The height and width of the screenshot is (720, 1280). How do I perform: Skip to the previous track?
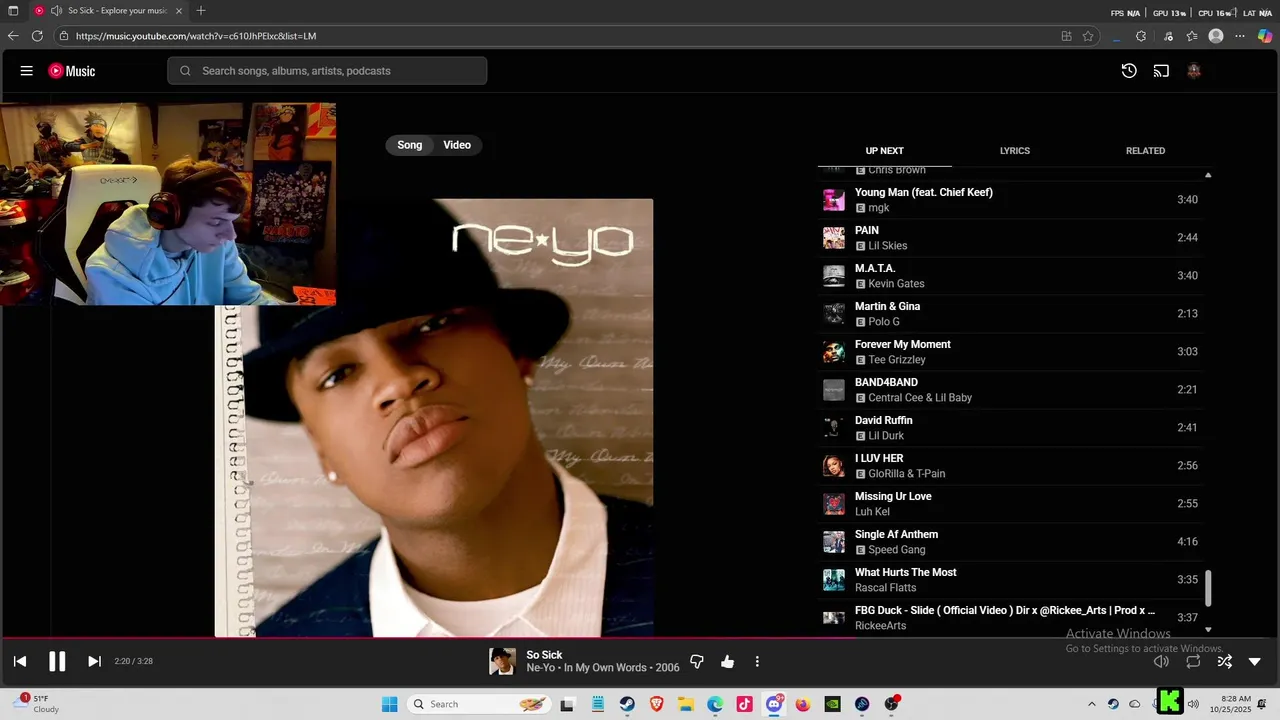click(20, 661)
